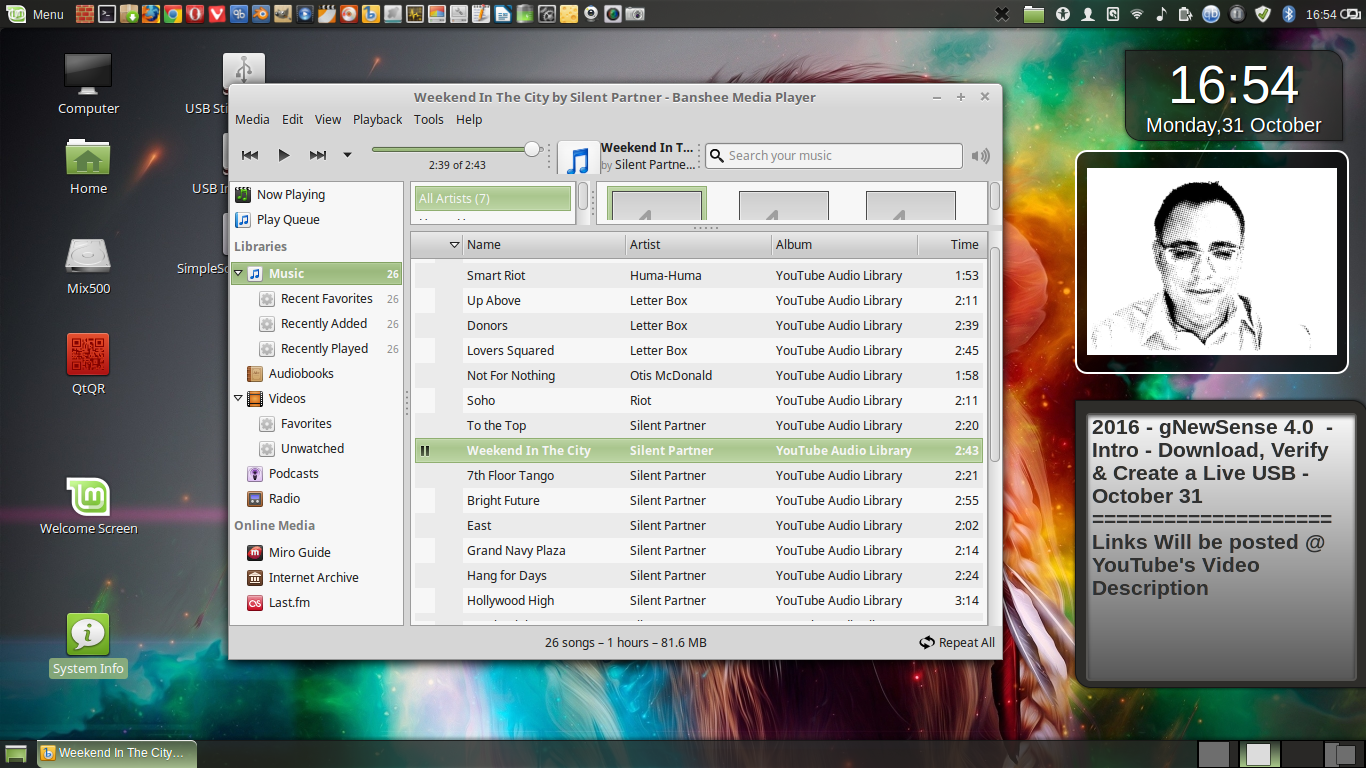The width and height of the screenshot is (1366, 768).
Task: Open the Media menu
Action: 252,119
